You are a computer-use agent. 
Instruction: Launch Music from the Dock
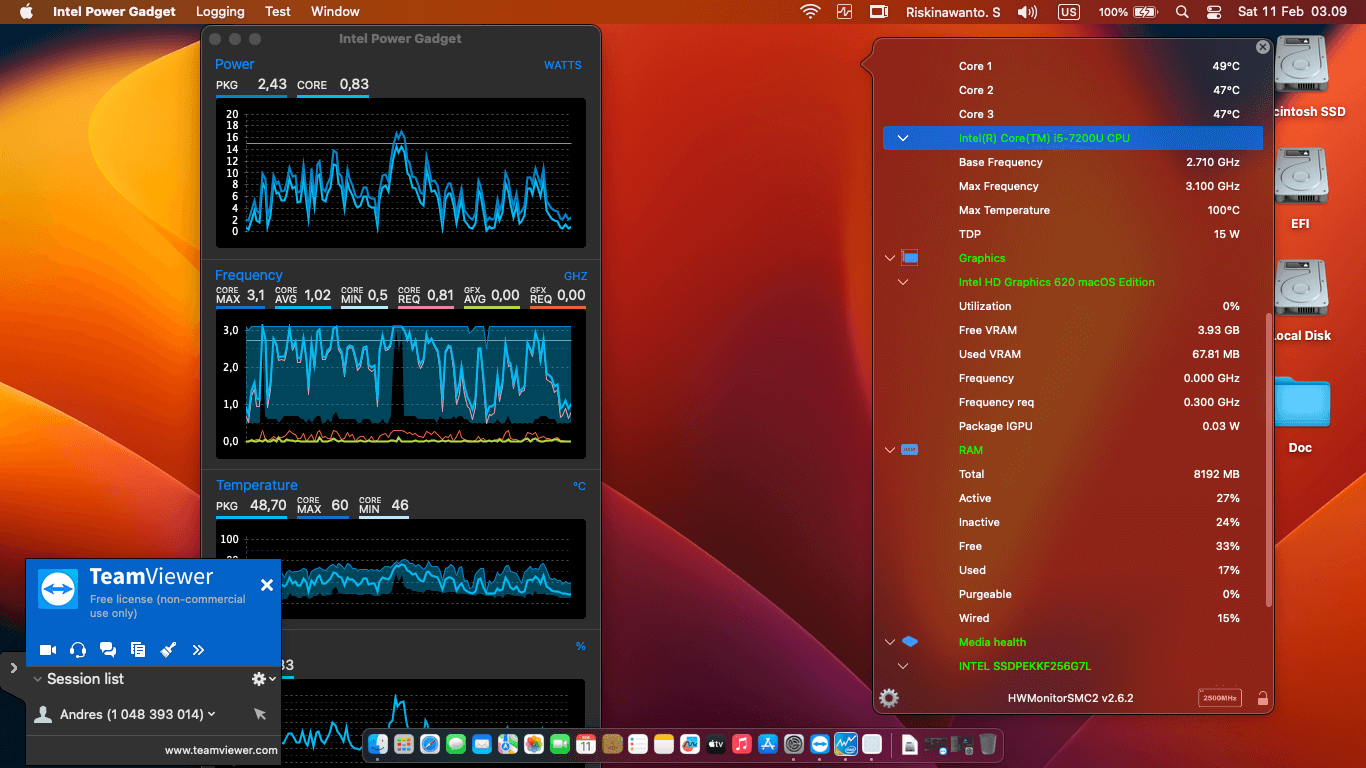coord(742,744)
